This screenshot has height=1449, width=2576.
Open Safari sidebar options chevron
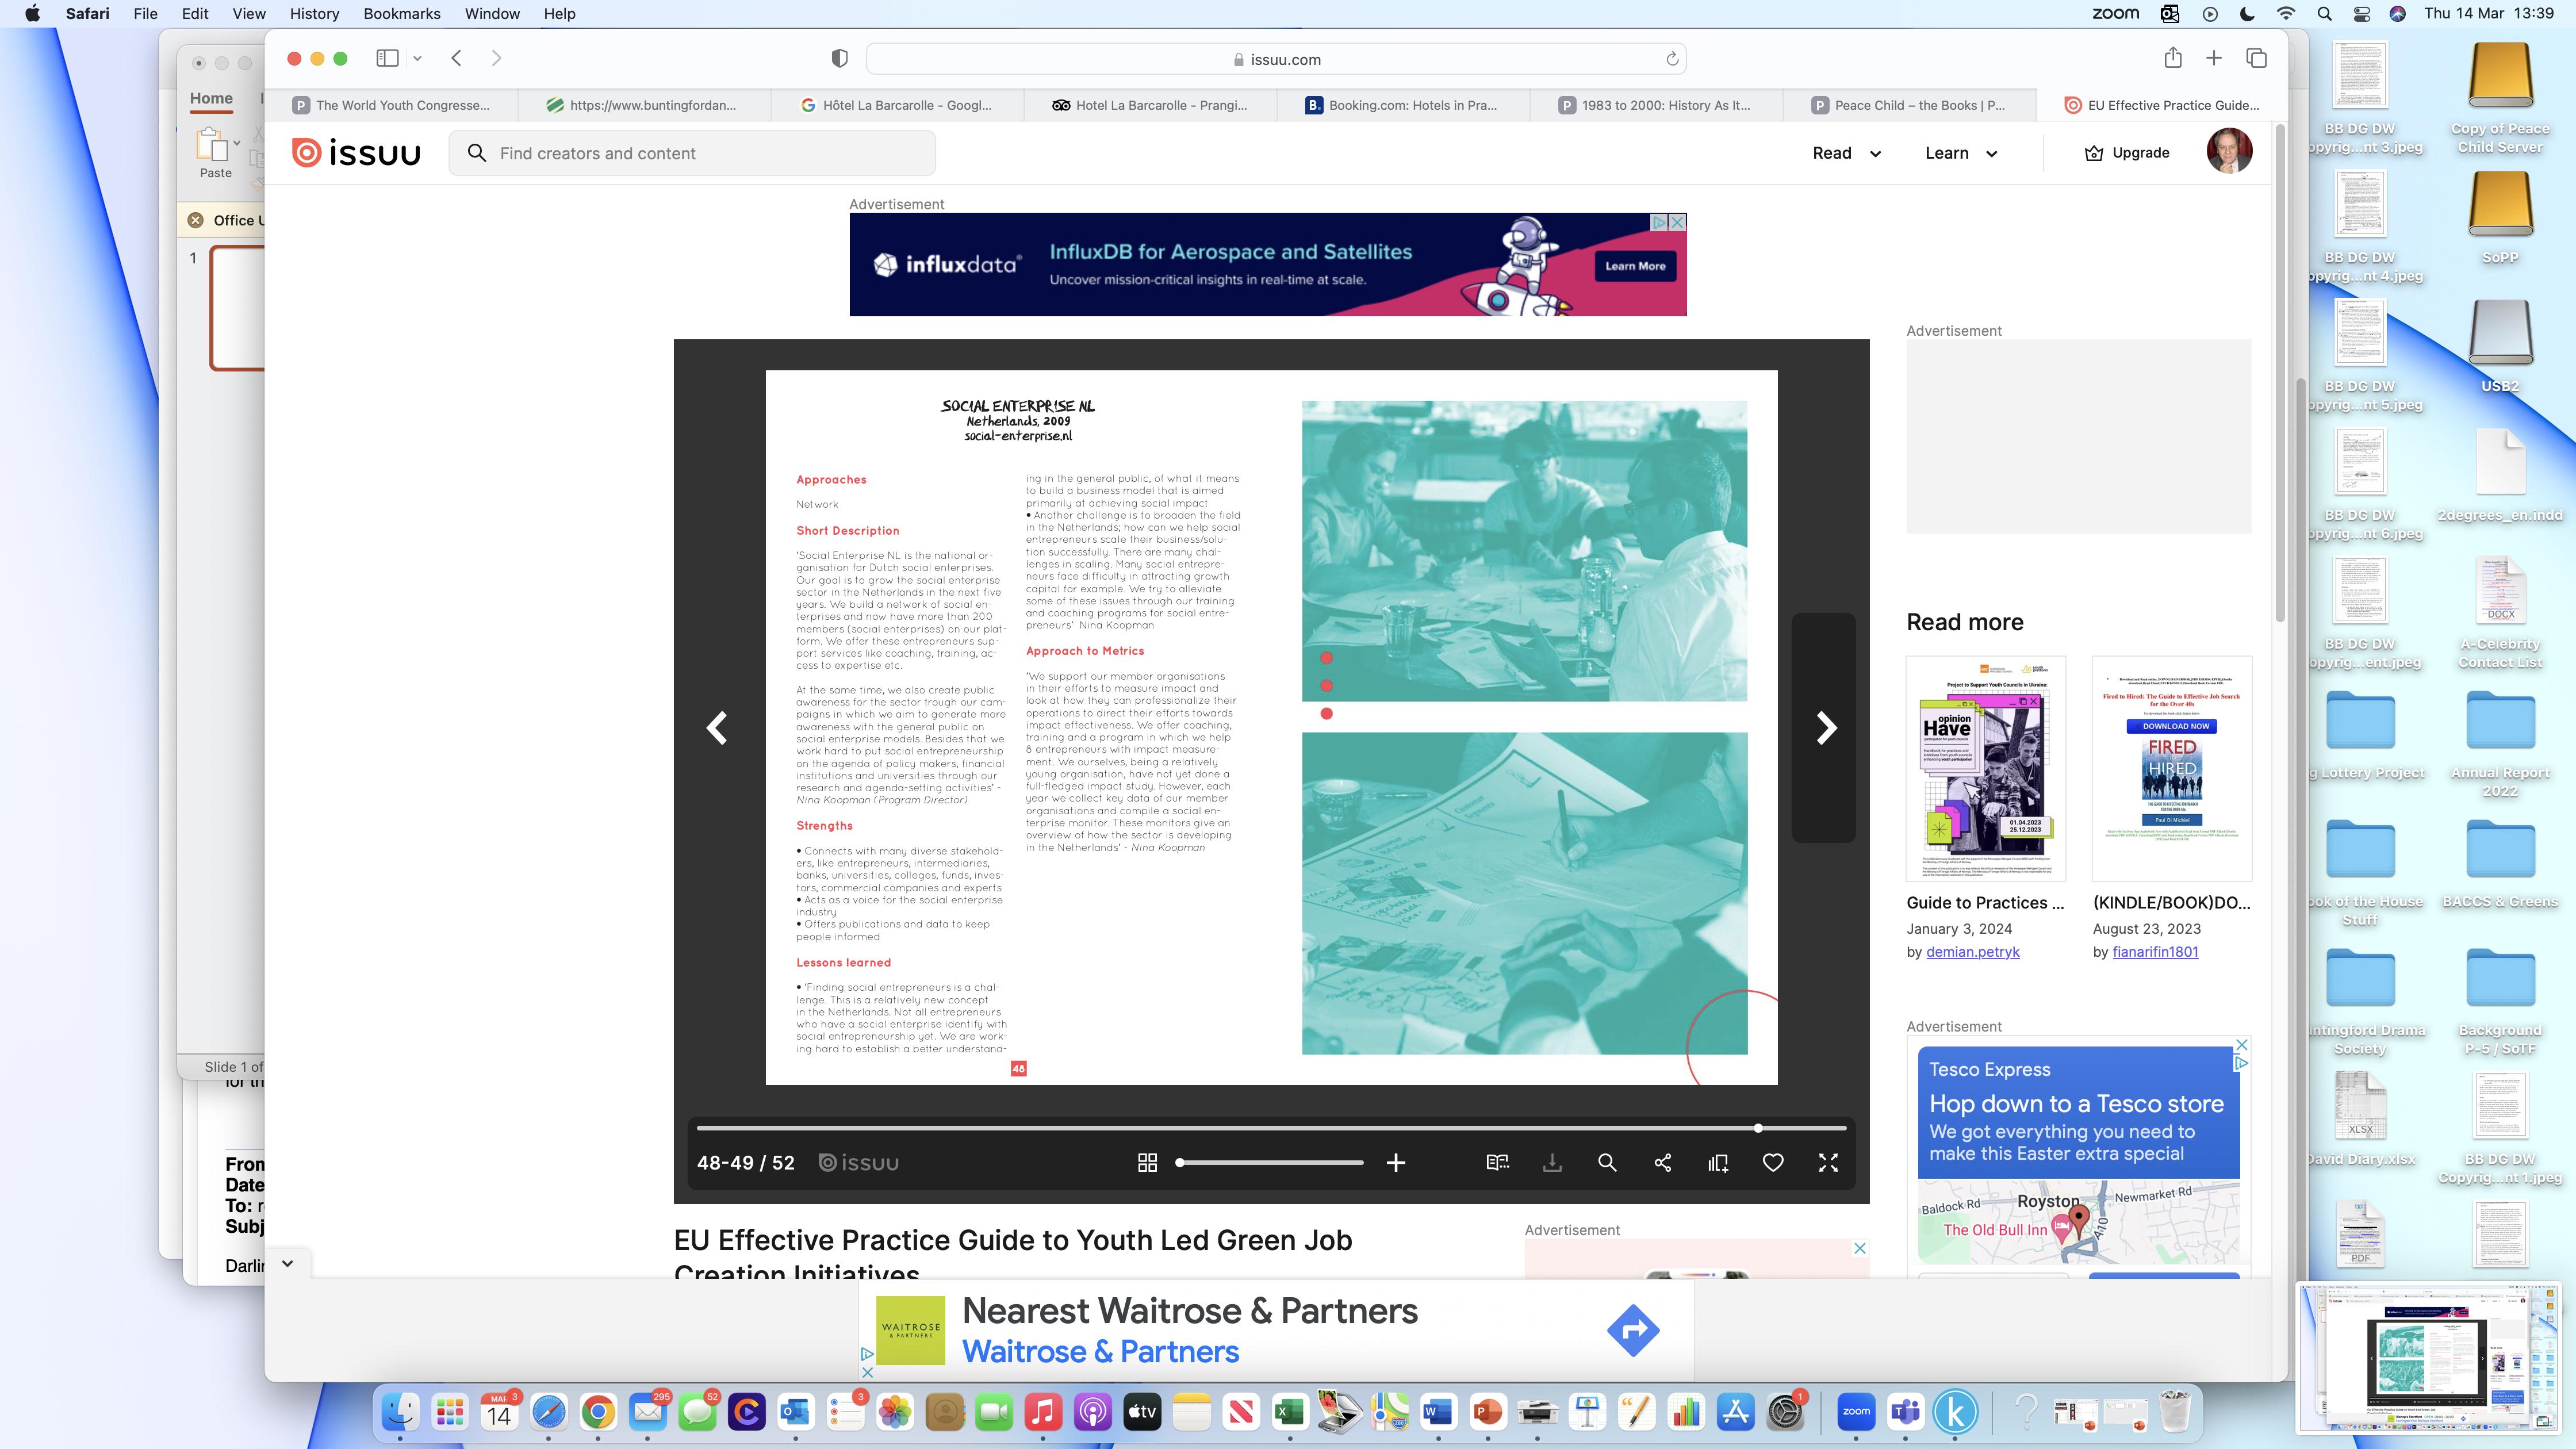(x=417, y=58)
